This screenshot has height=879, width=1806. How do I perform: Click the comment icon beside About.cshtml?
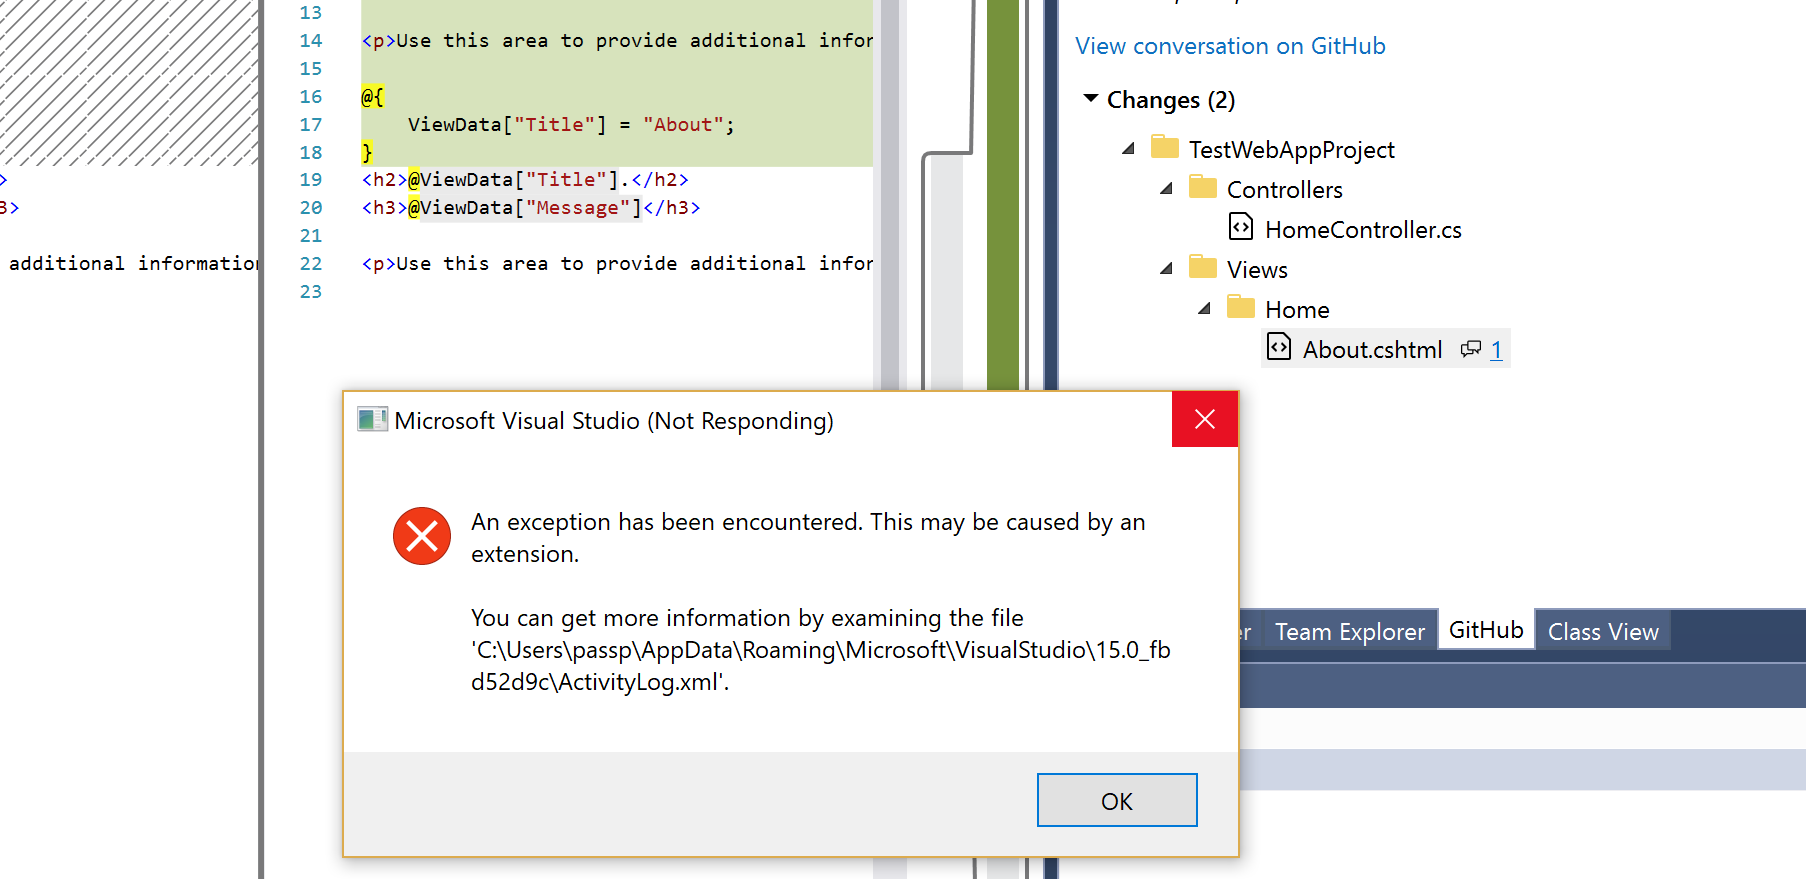(1470, 349)
